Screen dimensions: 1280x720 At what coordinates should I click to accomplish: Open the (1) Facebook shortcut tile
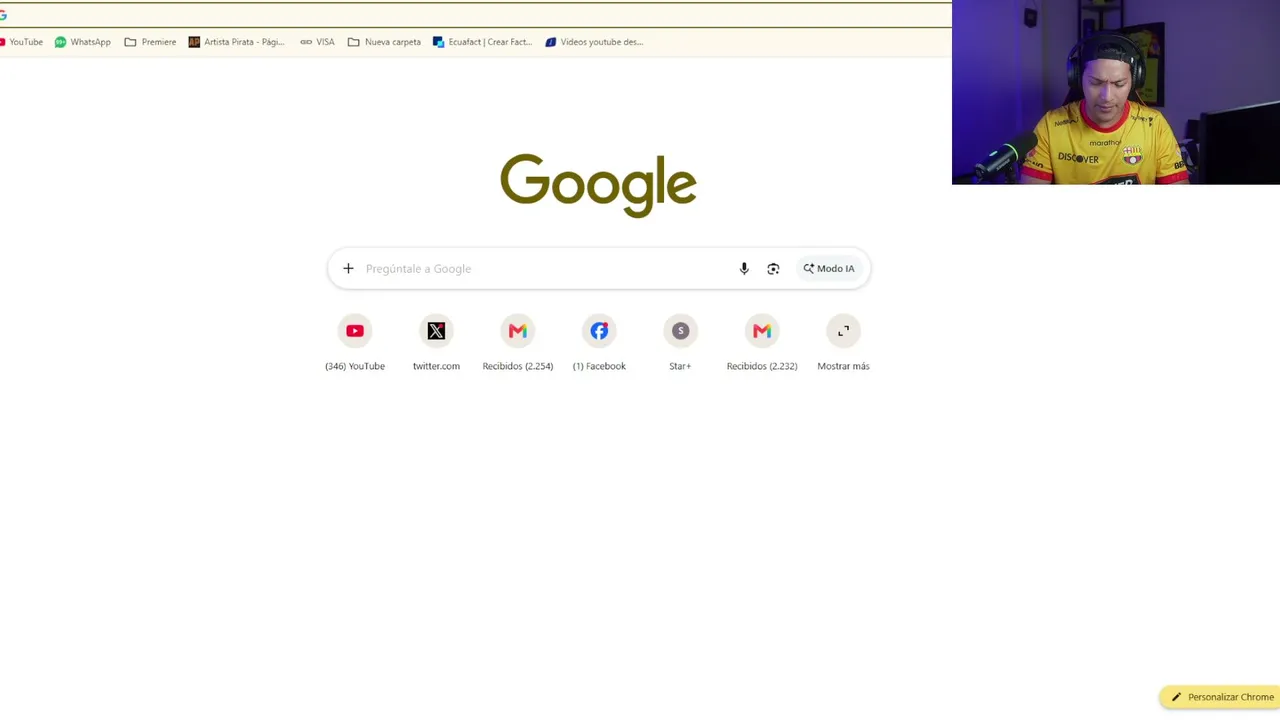(x=599, y=343)
